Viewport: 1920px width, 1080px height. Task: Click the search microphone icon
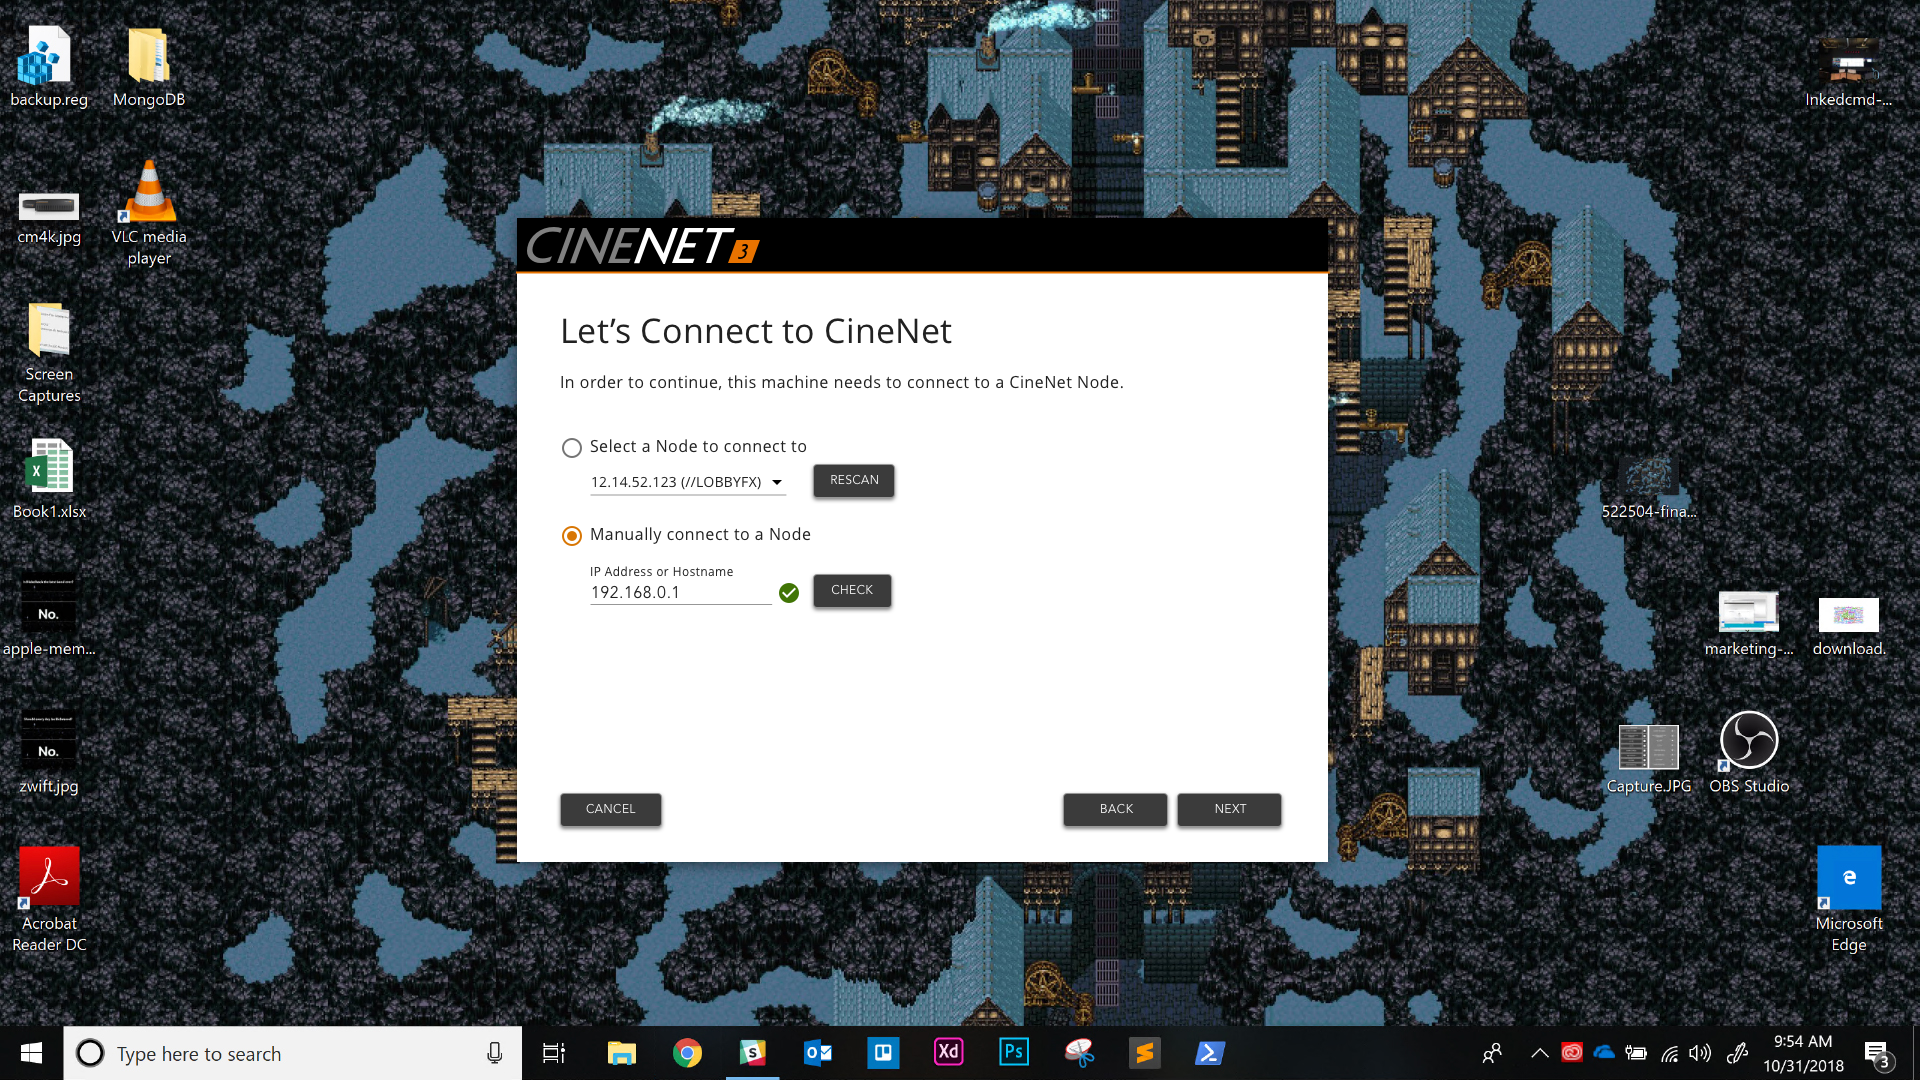click(494, 1053)
